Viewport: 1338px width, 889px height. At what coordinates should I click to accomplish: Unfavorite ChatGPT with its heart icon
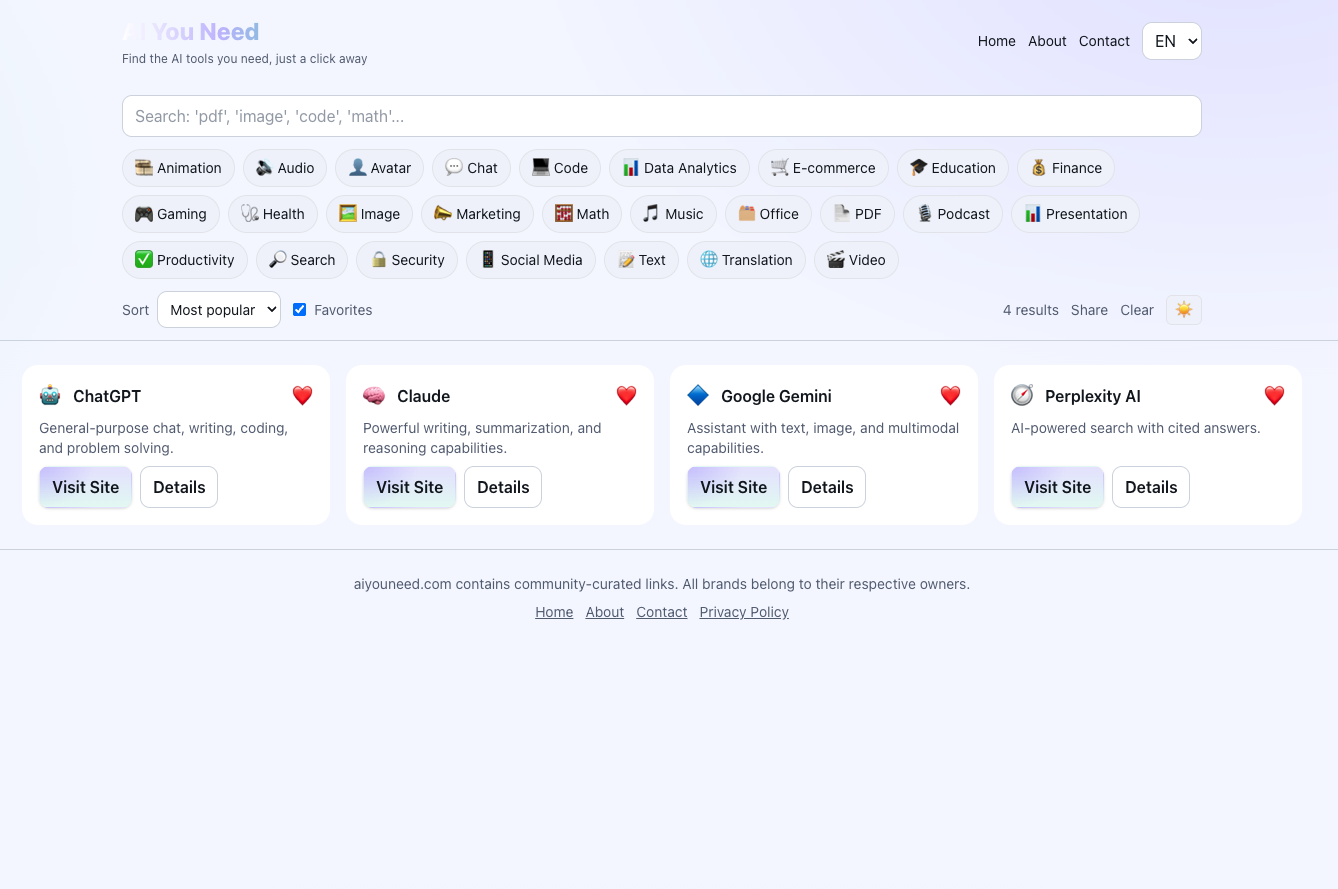tap(302, 396)
